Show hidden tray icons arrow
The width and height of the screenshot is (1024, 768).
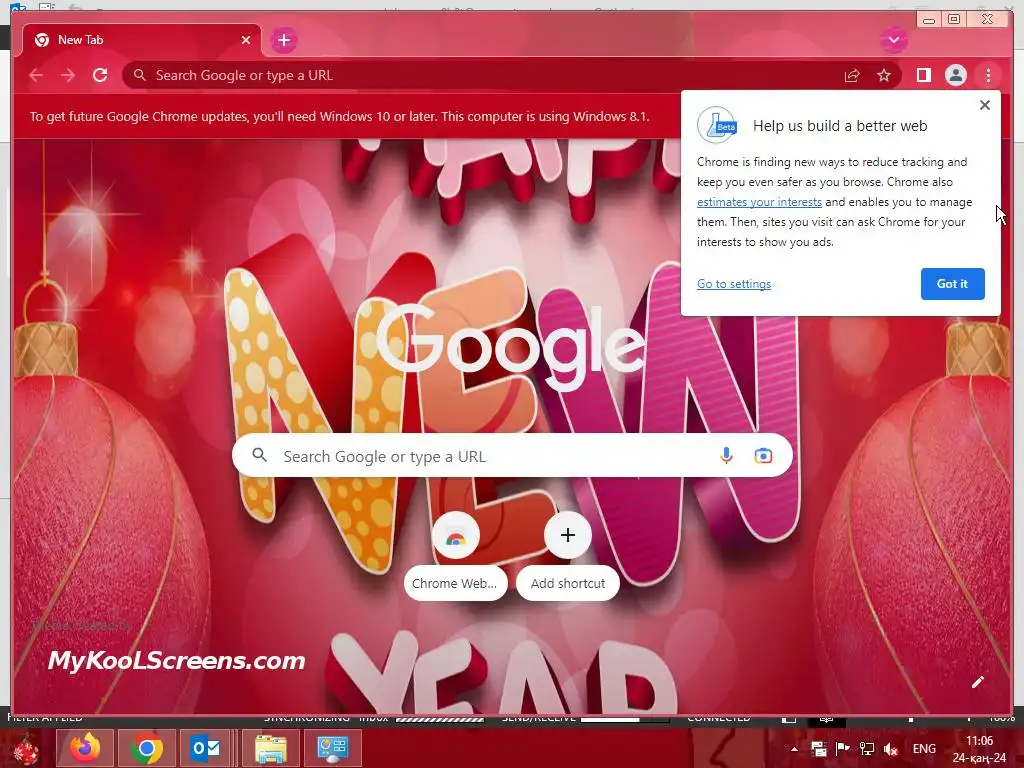point(794,749)
